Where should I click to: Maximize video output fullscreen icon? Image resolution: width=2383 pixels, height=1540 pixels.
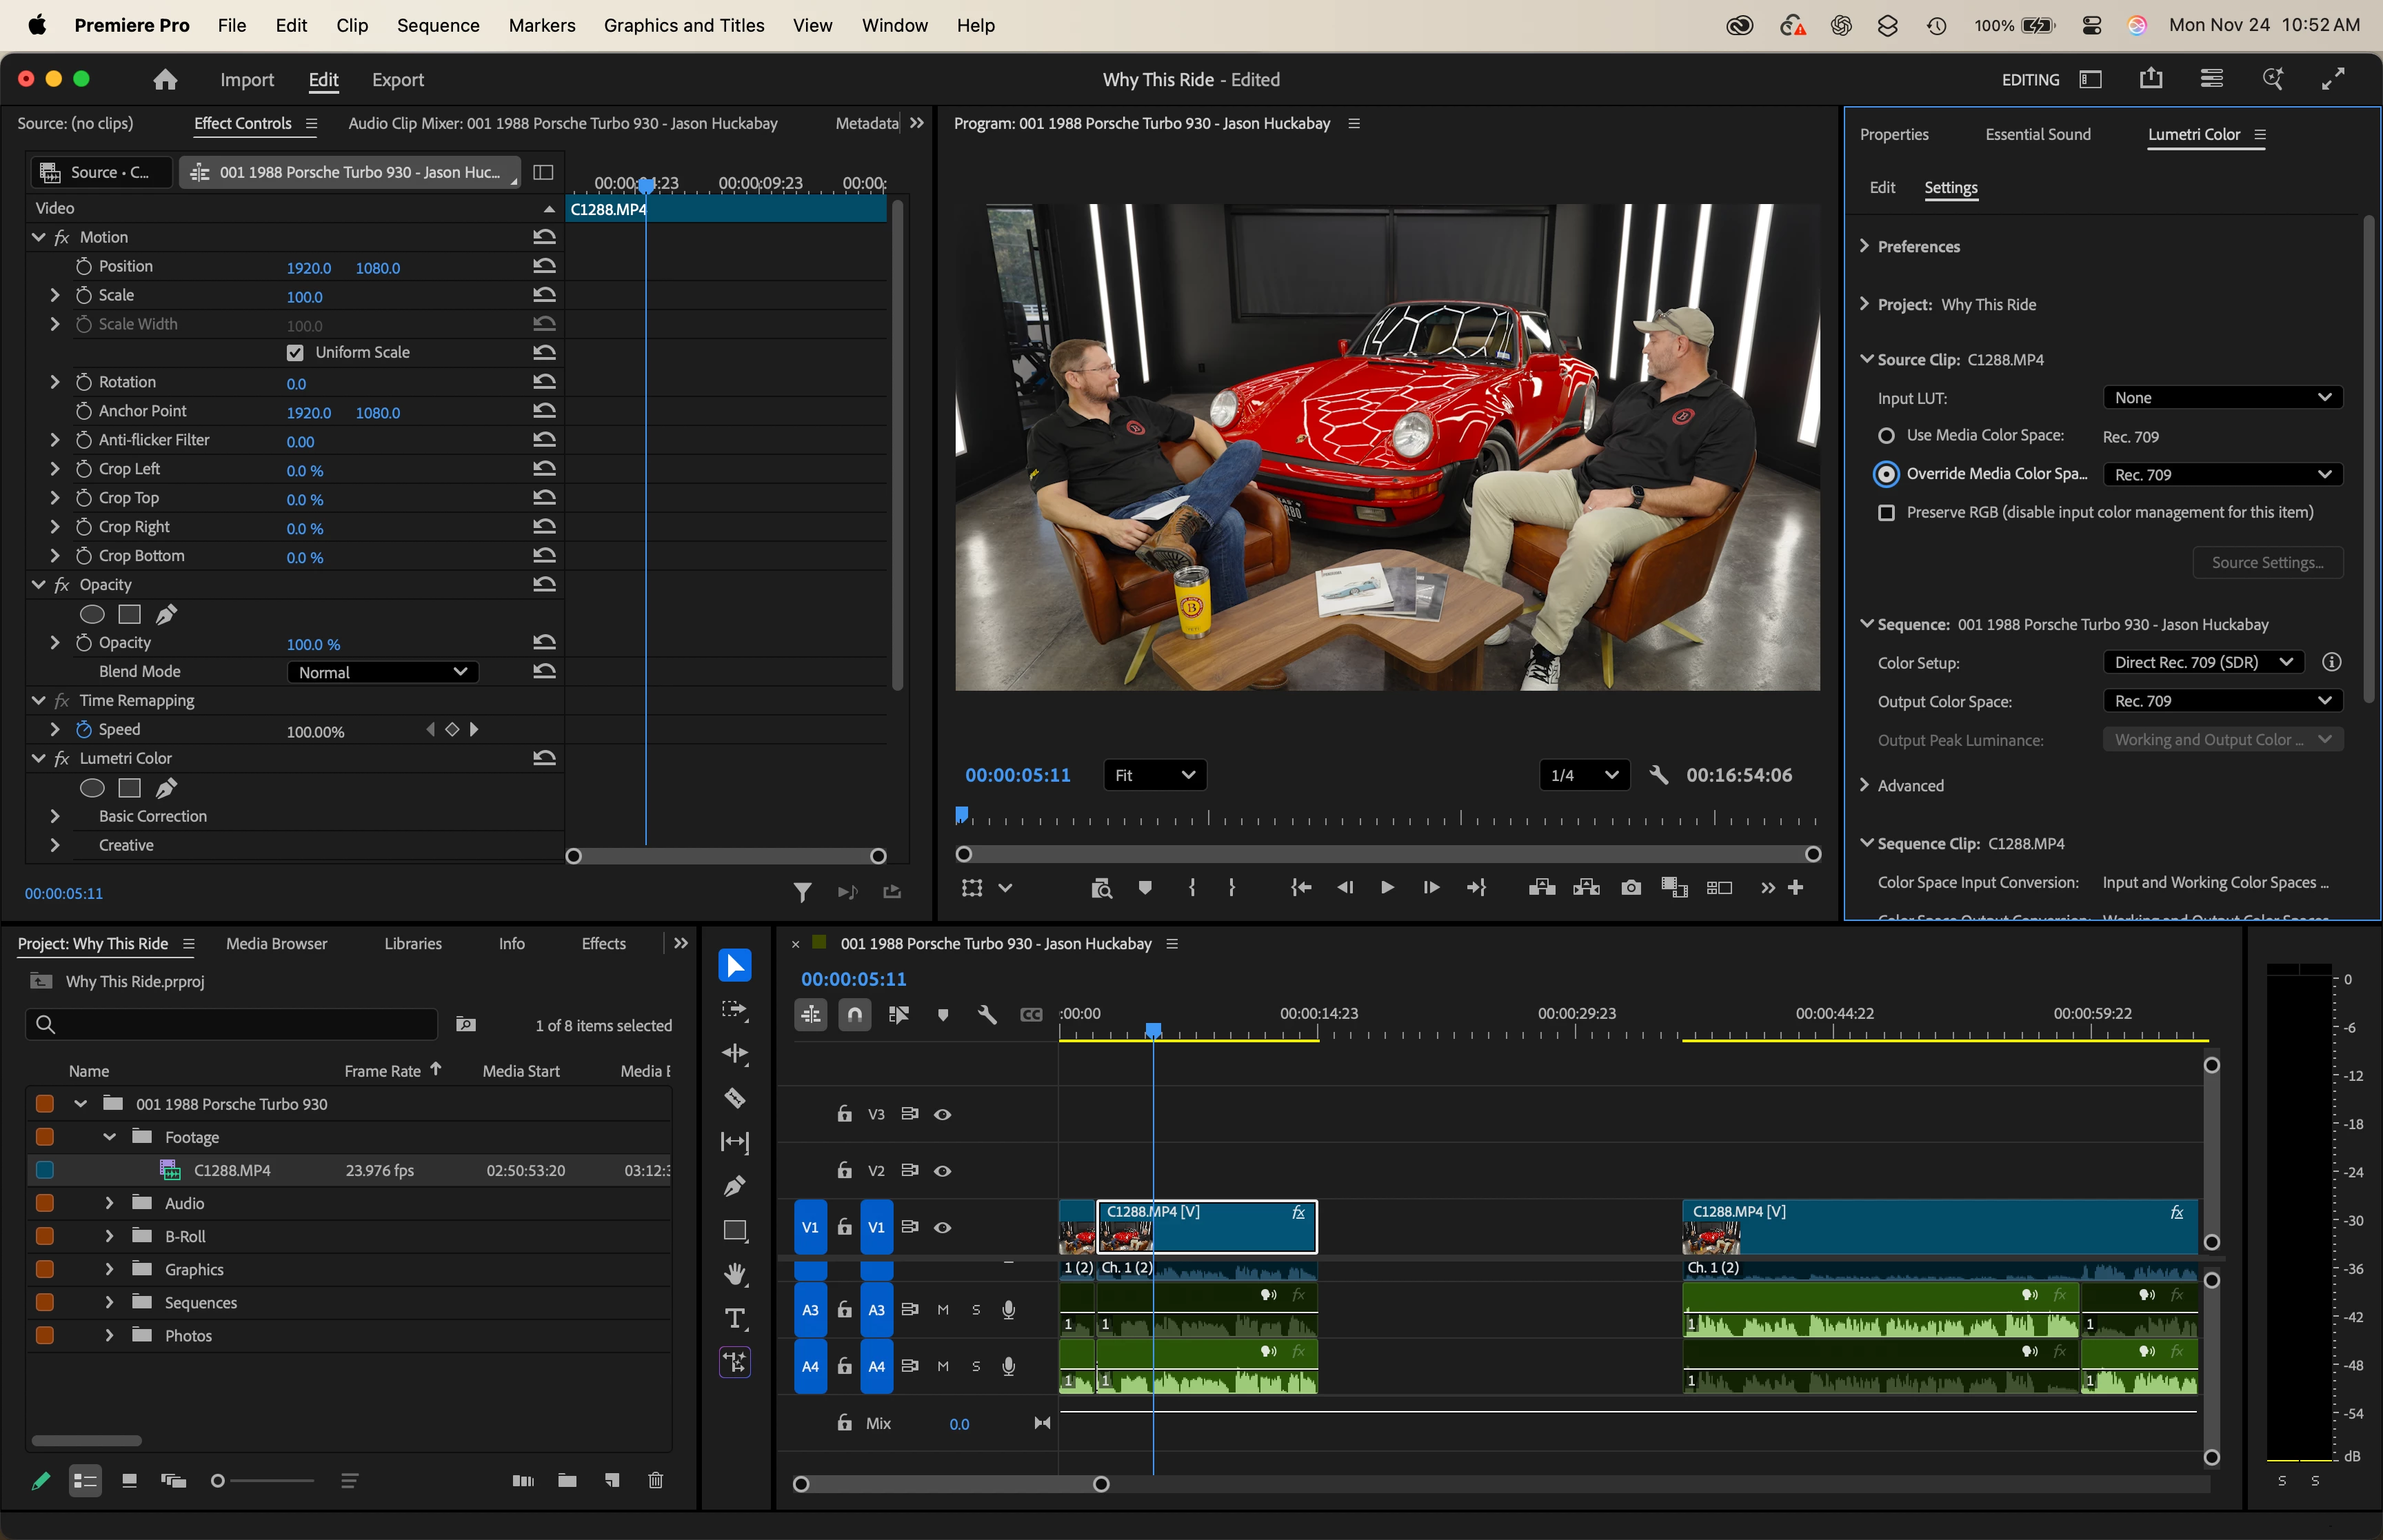pyautogui.click(x=2333, y=79)
